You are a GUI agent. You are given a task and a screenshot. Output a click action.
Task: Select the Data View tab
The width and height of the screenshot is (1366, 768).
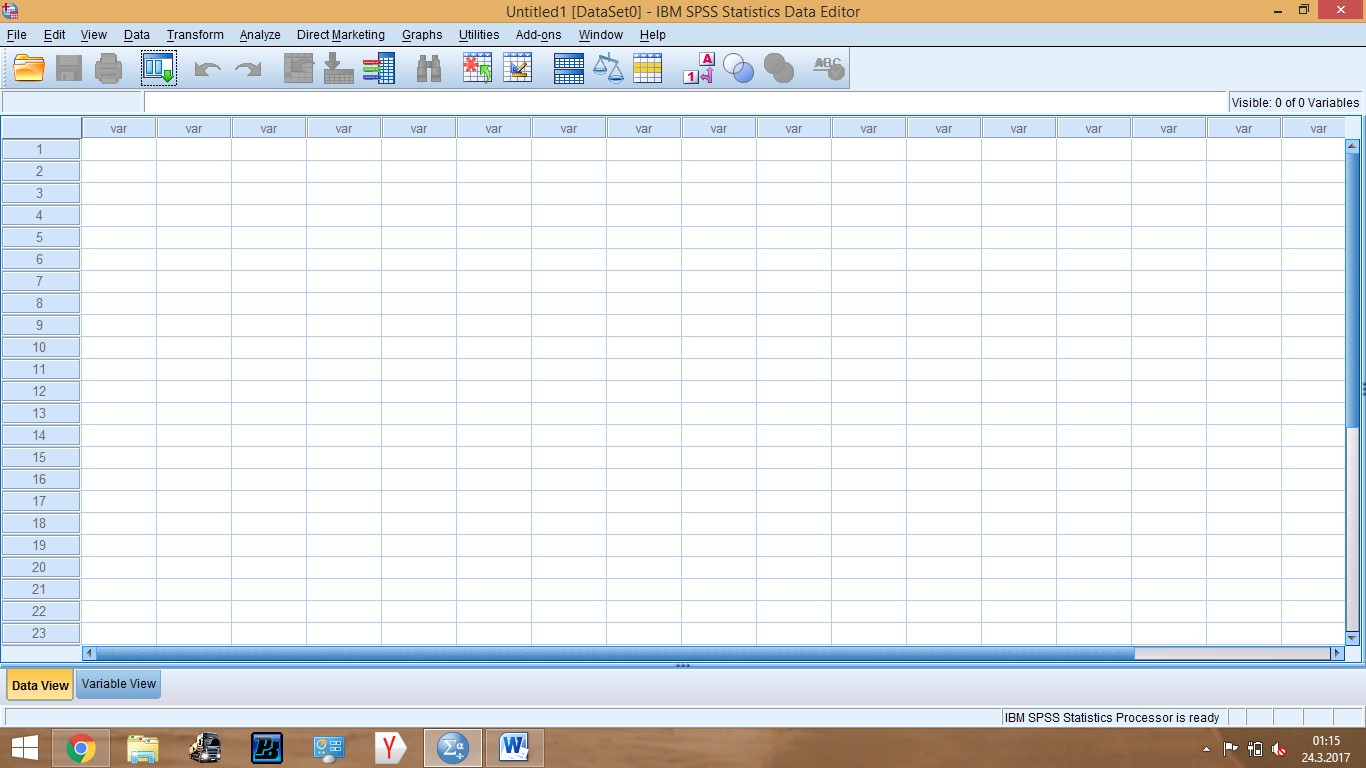pyautogui.click(x=40, y=685)
